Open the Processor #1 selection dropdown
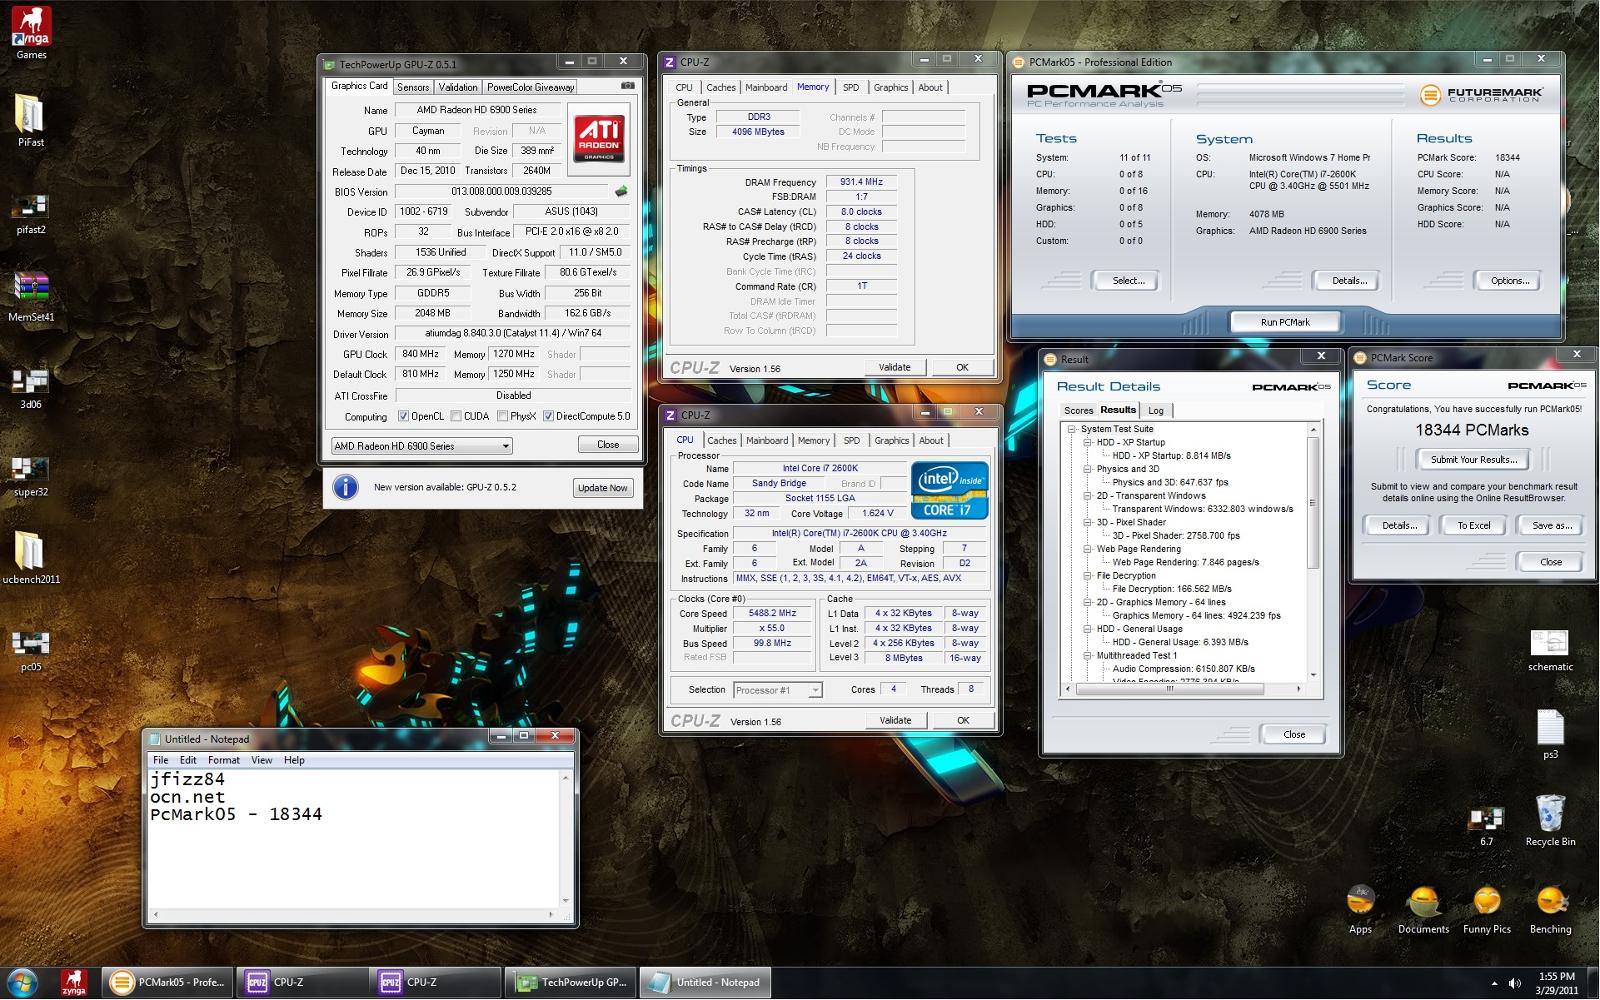 click(x=777, y=690)
